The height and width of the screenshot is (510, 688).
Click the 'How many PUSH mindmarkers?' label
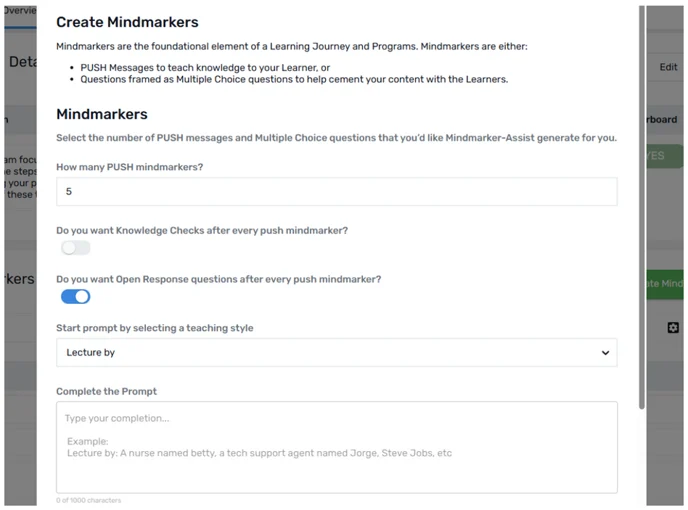click(x=129, y=167)
